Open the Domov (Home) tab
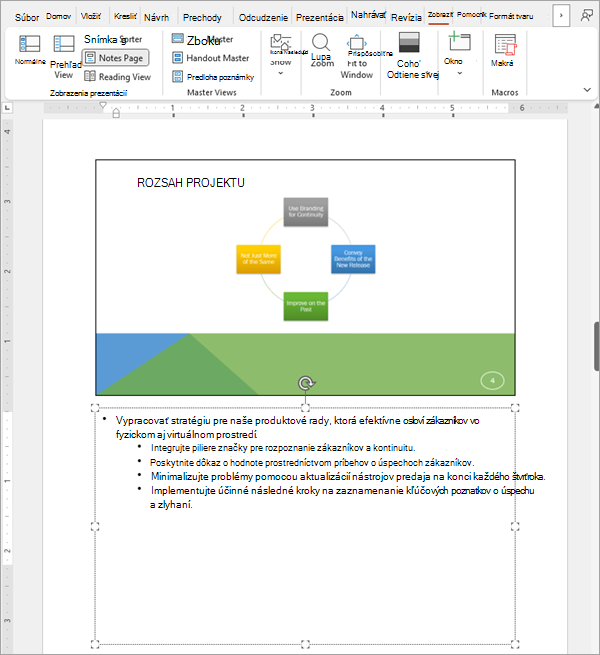 click(x=58, y=16)
